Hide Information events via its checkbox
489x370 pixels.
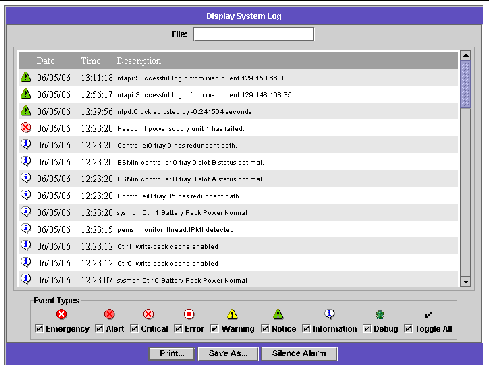click(306, 329)
